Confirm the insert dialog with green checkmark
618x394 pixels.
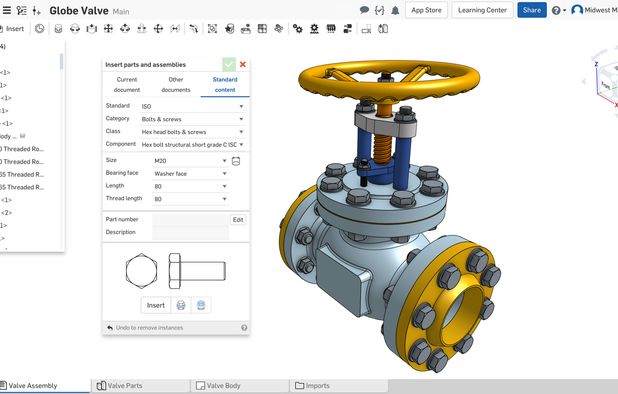coord(229,64)
